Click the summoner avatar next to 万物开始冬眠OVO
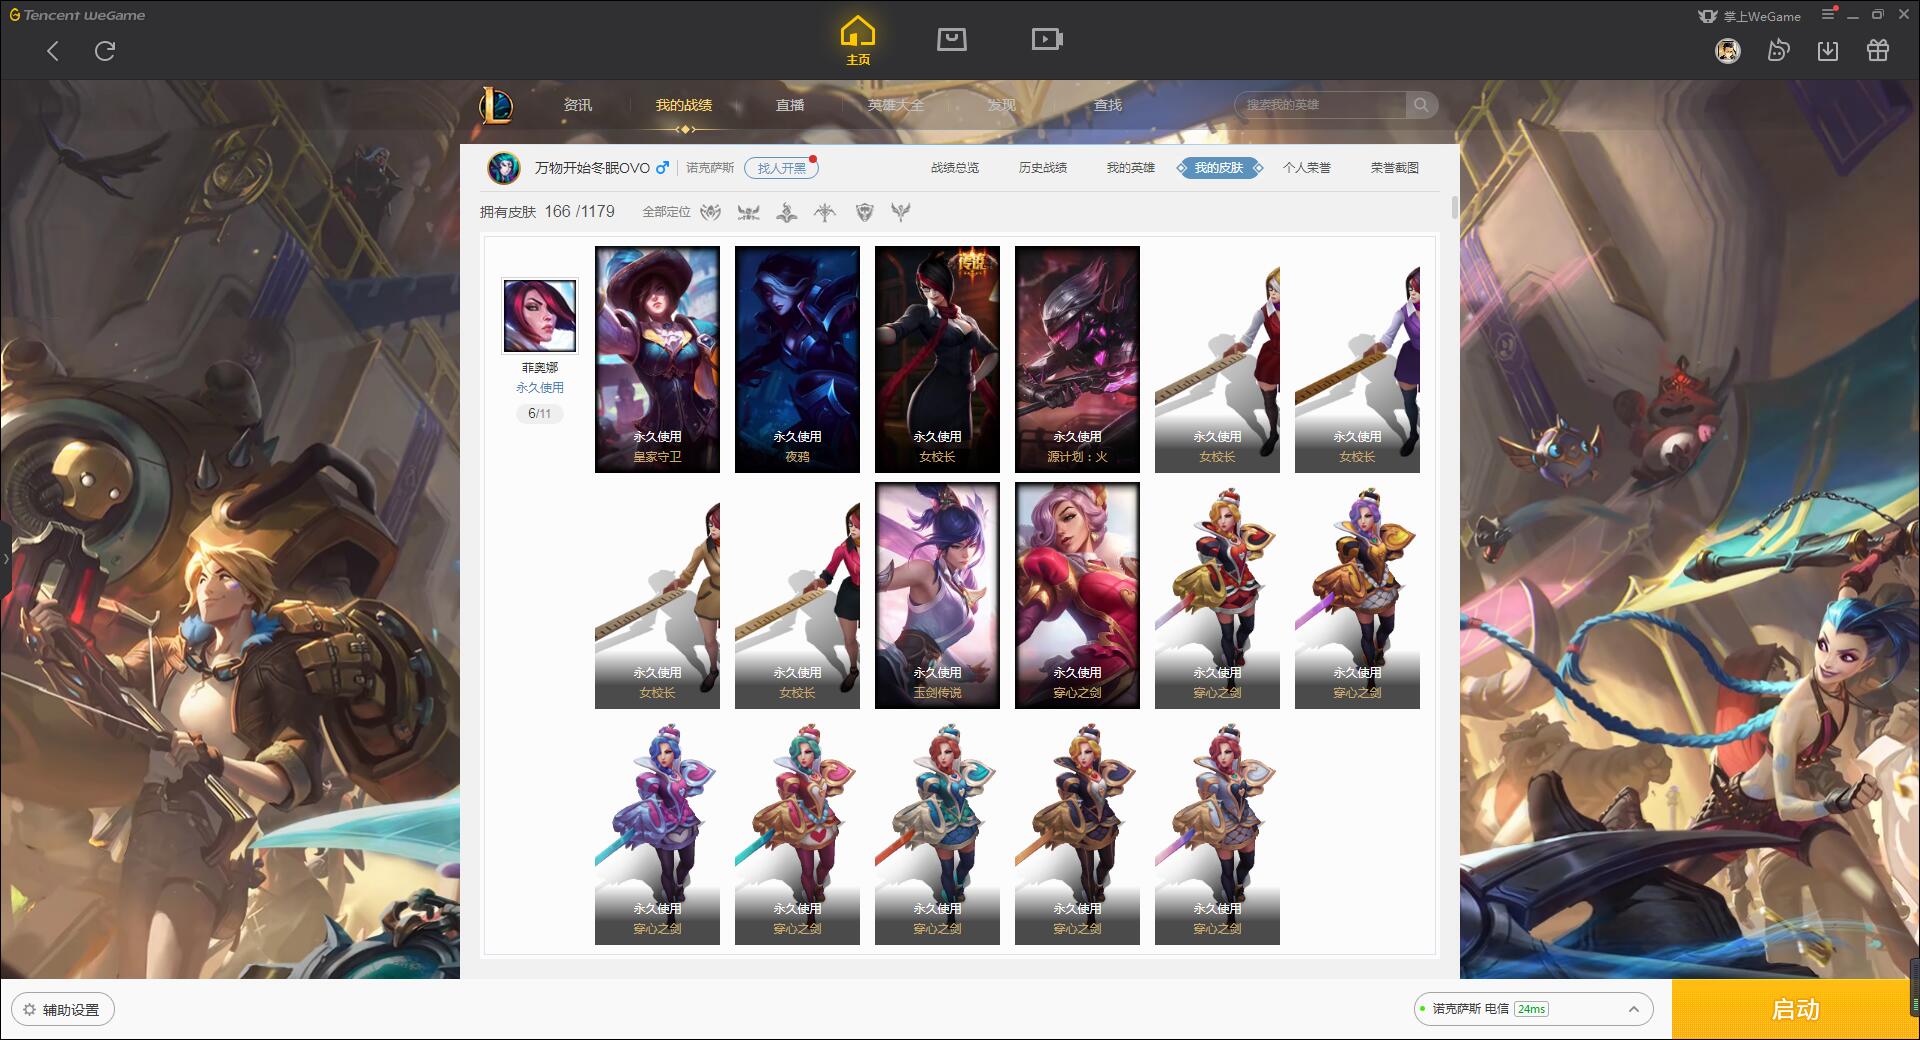The height and width of the screenshot is (1040, 1920). (504, 168)
